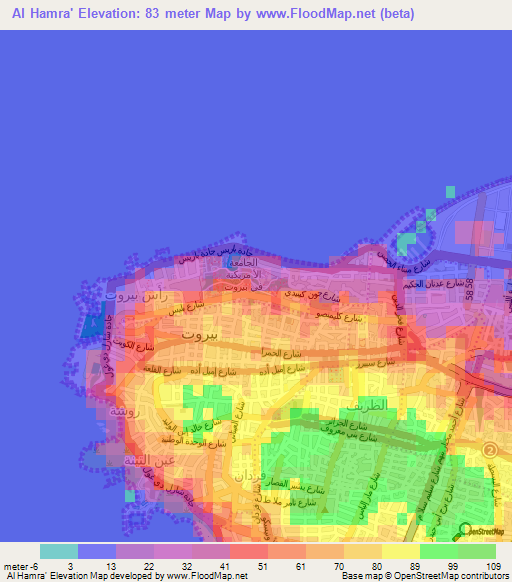Click the 'رأس بيروت' district label
The image size is (512, 582).
[136, 296]
